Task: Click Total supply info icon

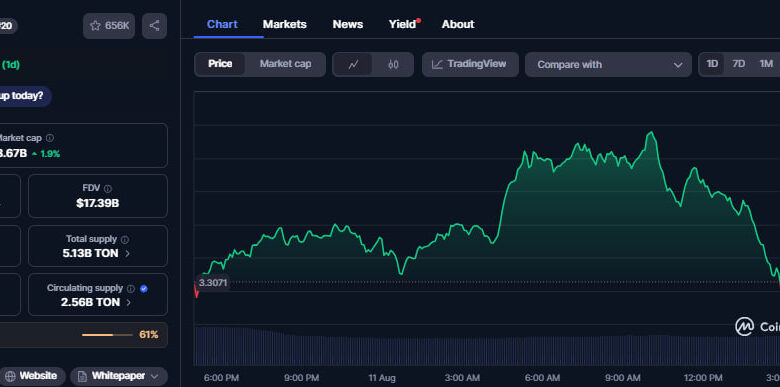Action: (125, 239)
